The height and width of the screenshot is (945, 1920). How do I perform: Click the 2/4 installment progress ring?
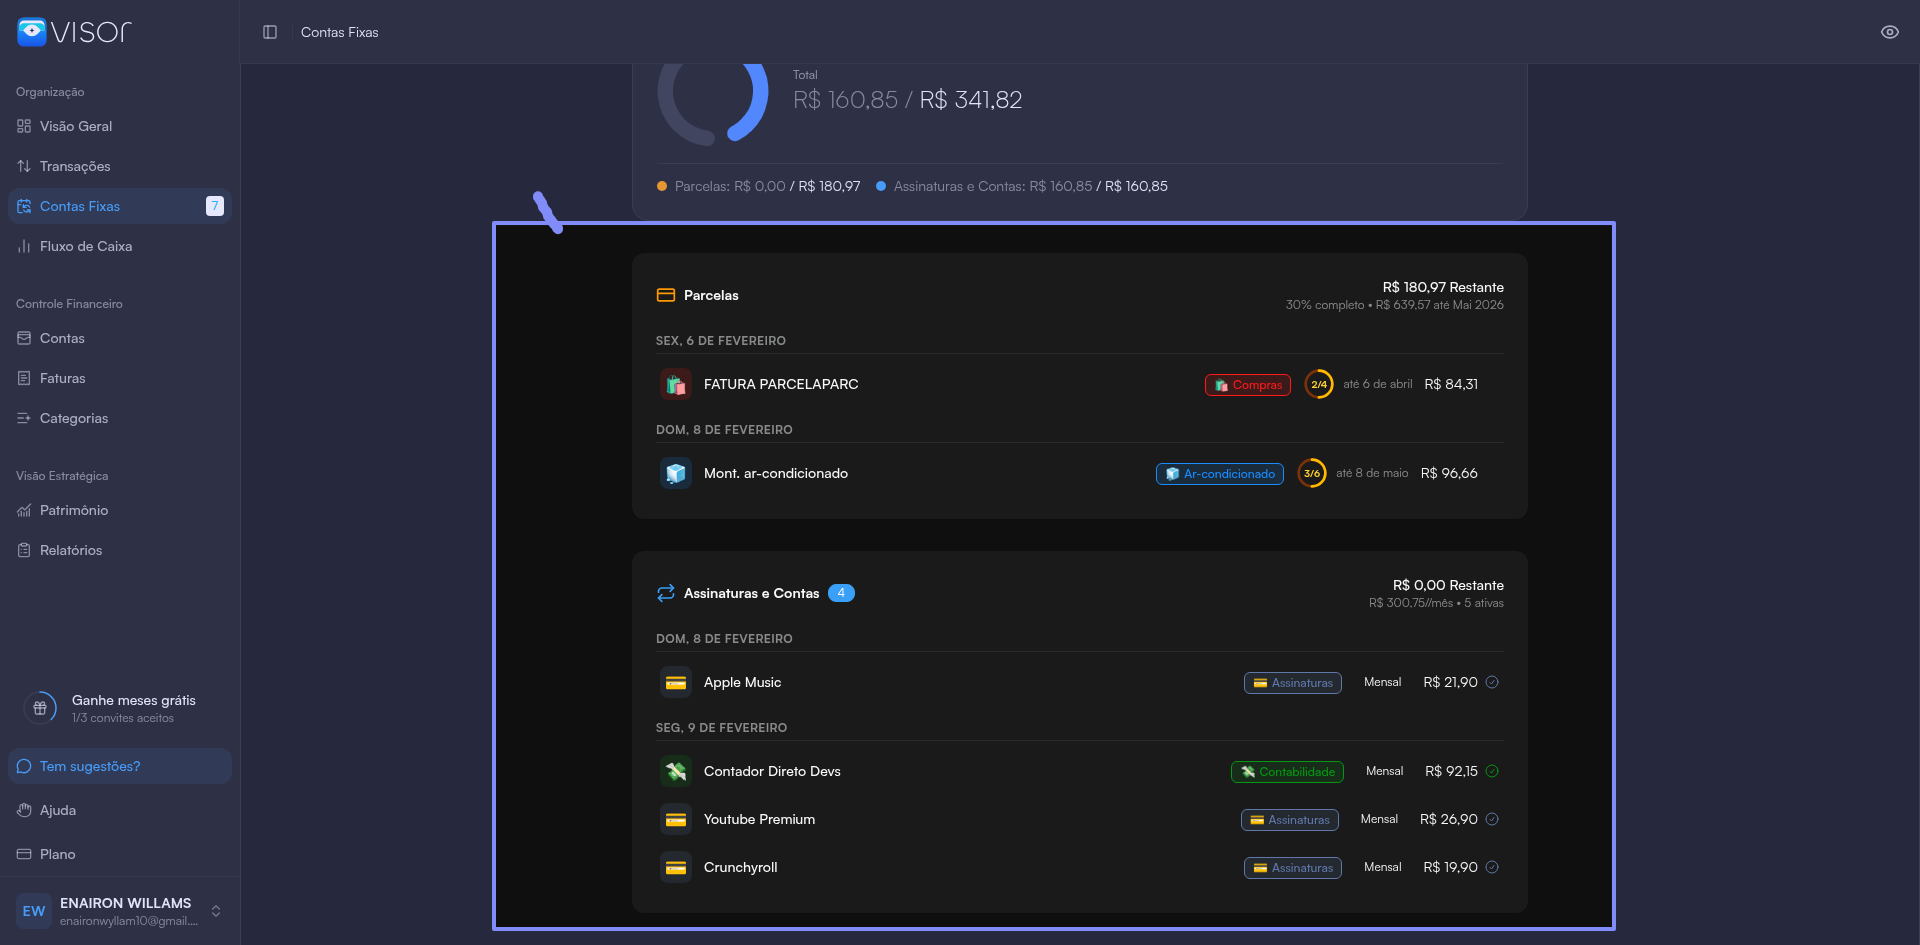click(1319, 384)
